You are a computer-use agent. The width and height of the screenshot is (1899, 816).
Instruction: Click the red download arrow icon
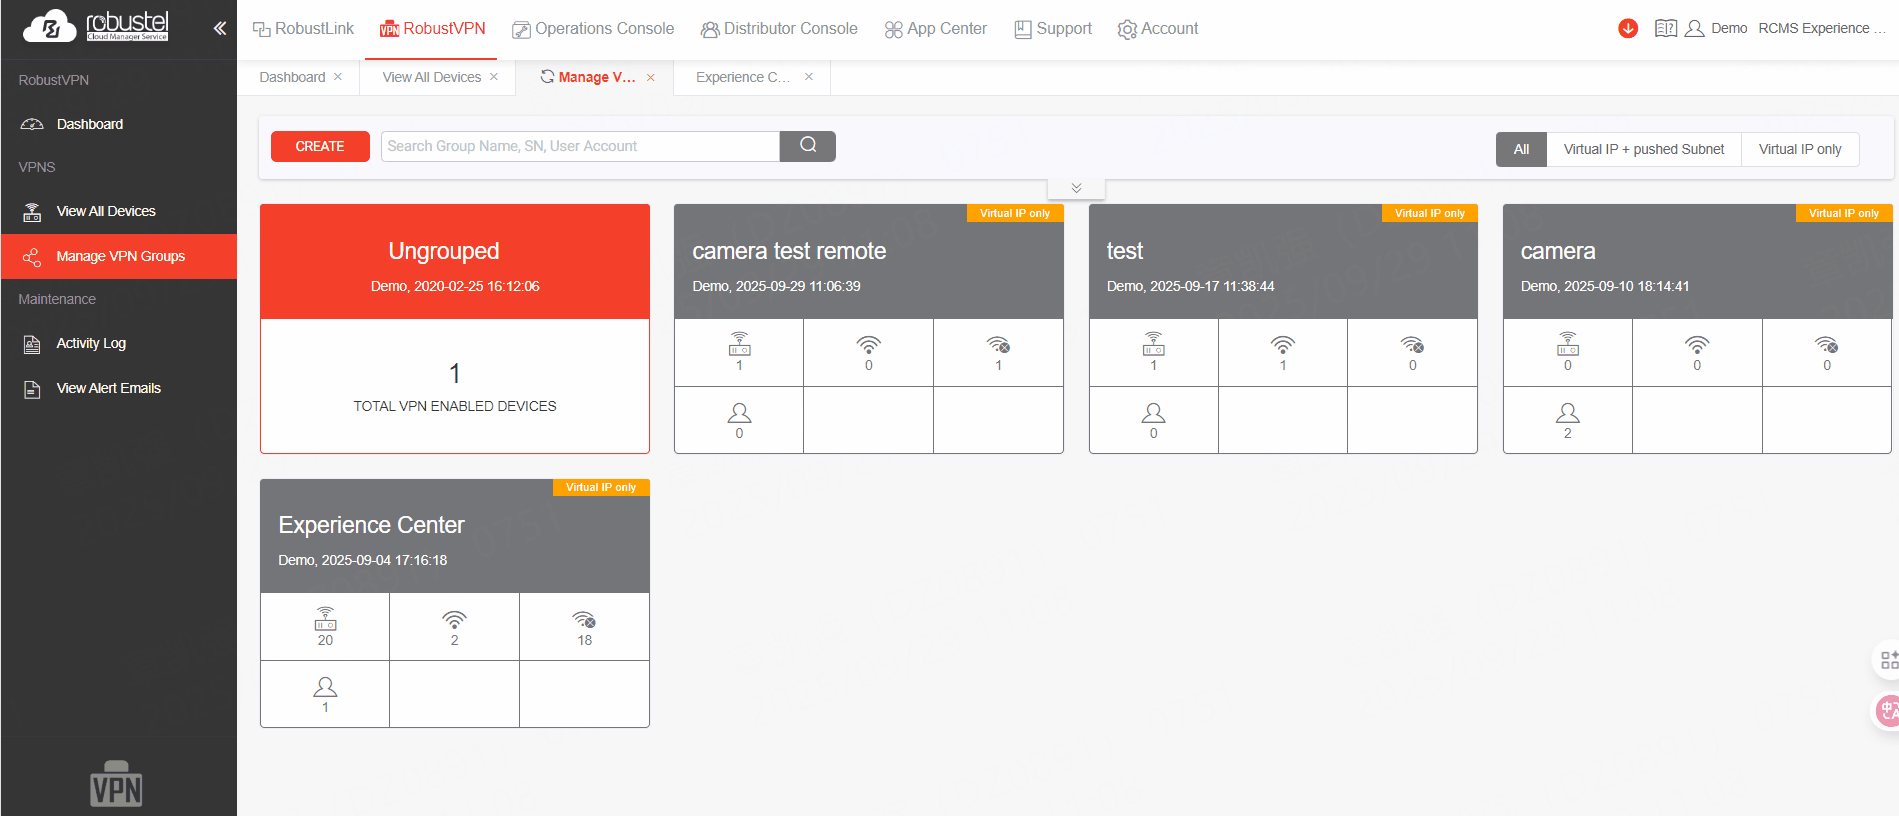(1628, 29)
